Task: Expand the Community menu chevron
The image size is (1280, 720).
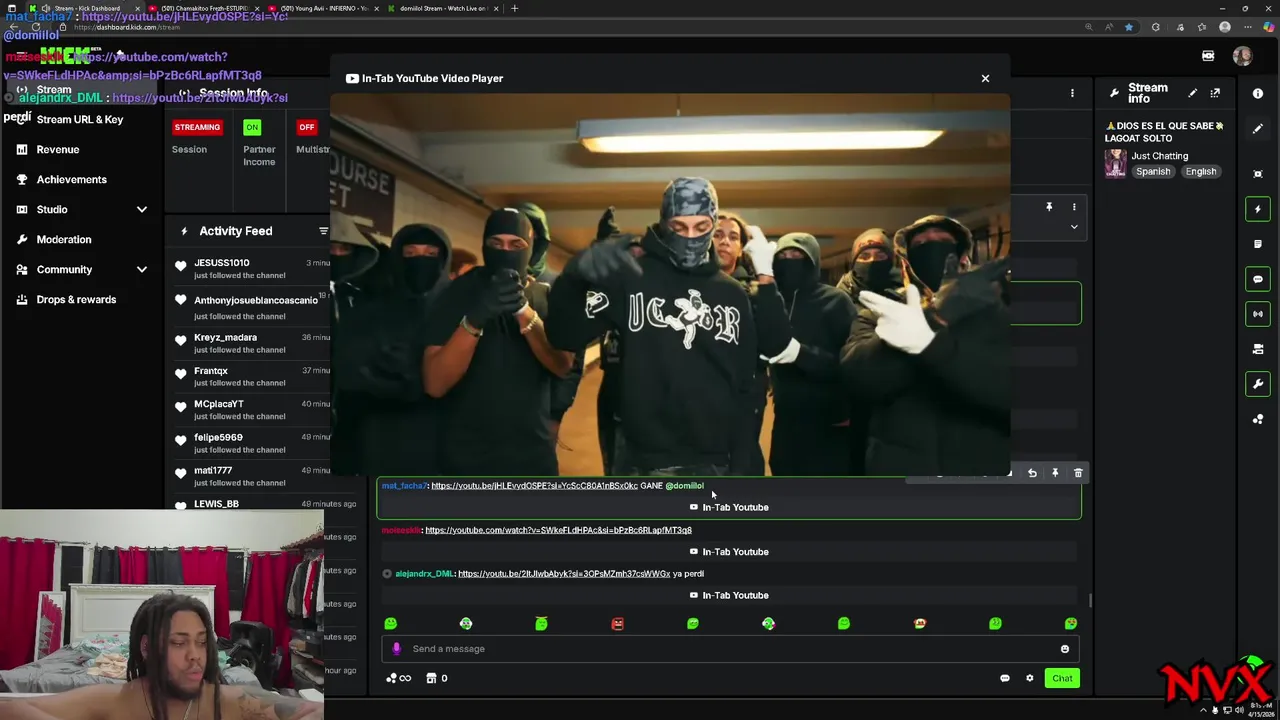Action: coord(142,269)
